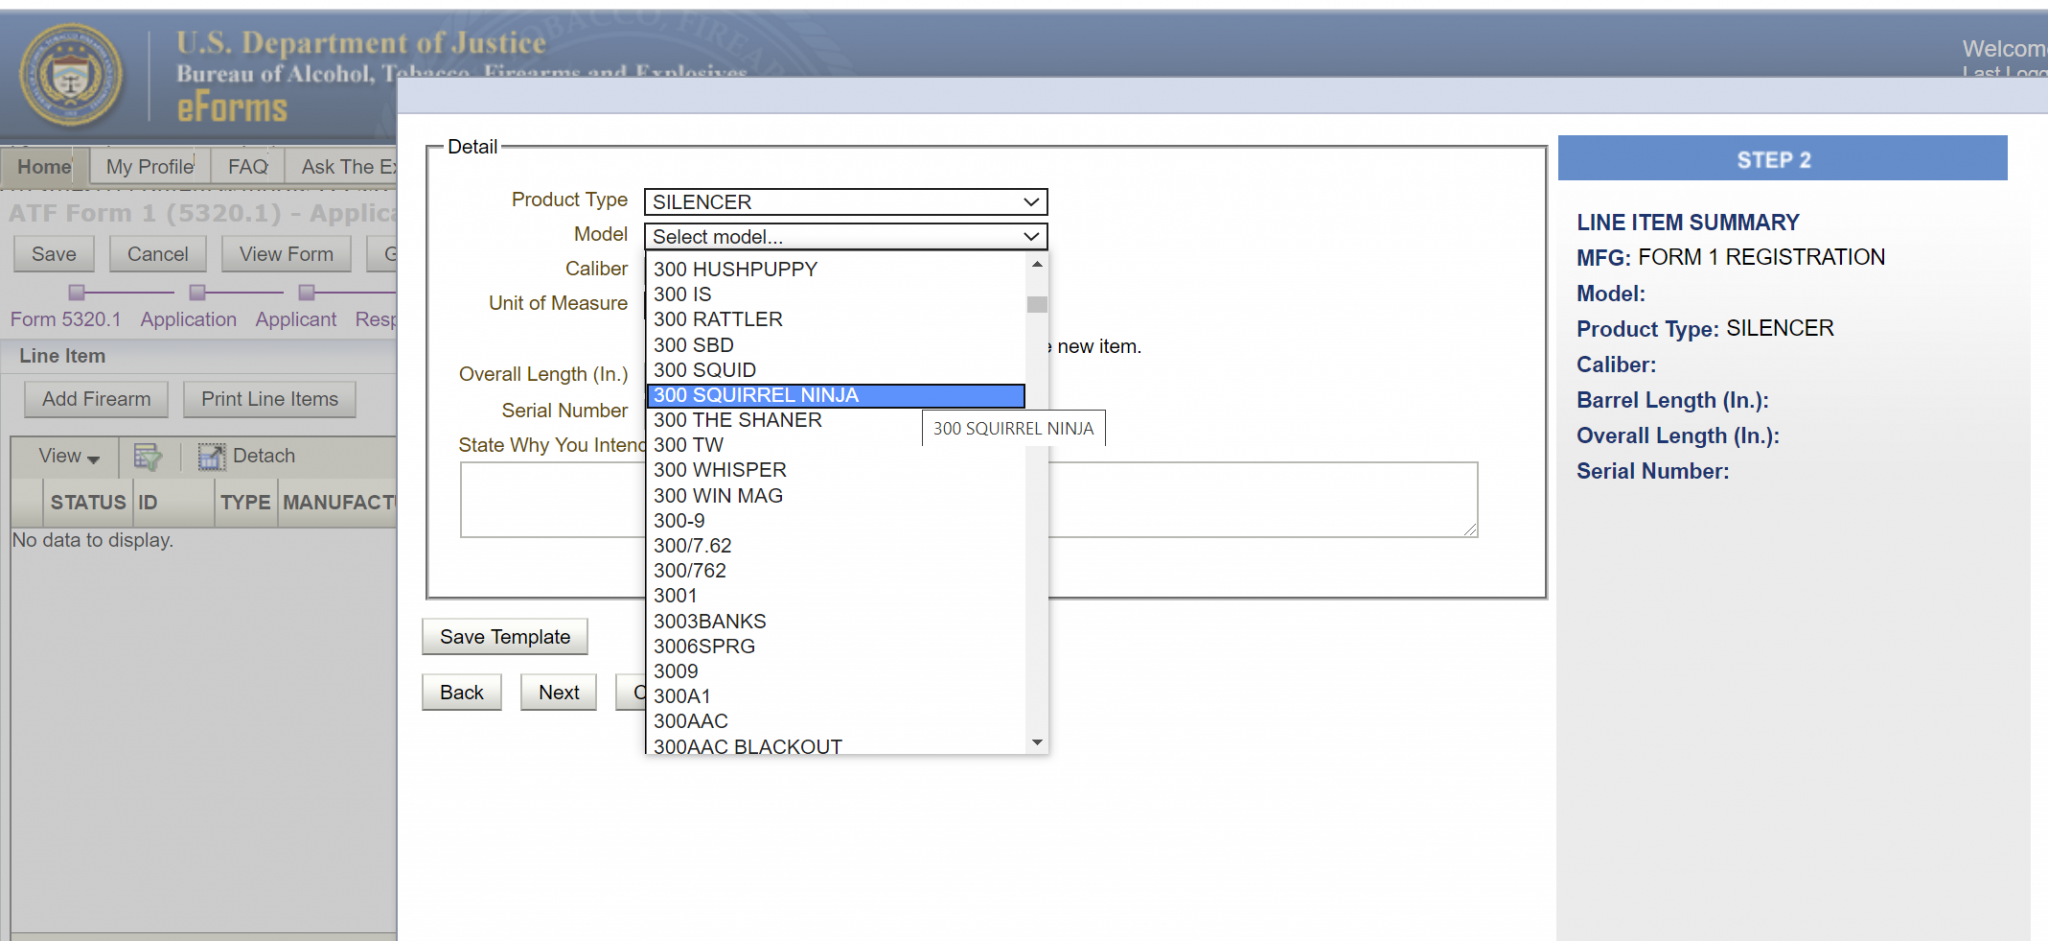Screen dimensions: 2048x941
Task: Open the Product Type dropdown showing SILENCER
Action: point(845,202)
